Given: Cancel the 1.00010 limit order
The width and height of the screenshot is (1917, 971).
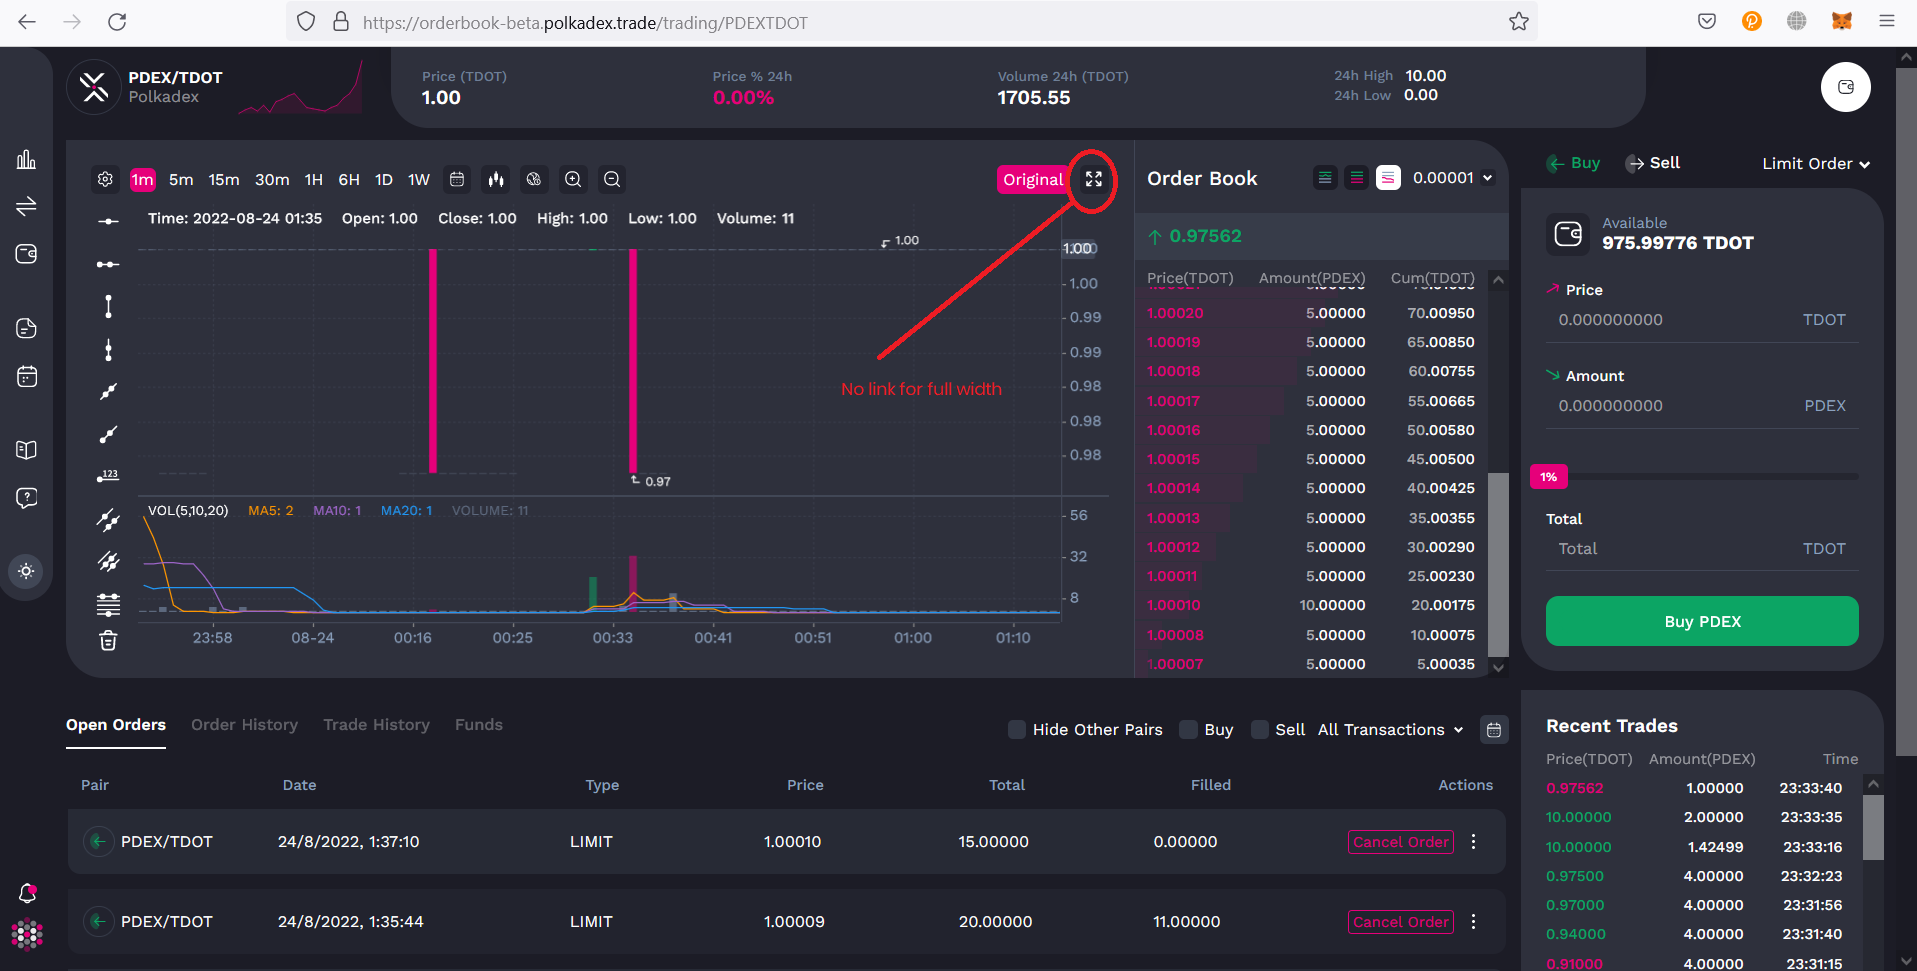Looking at the screenshot, I should (1400, 841).
